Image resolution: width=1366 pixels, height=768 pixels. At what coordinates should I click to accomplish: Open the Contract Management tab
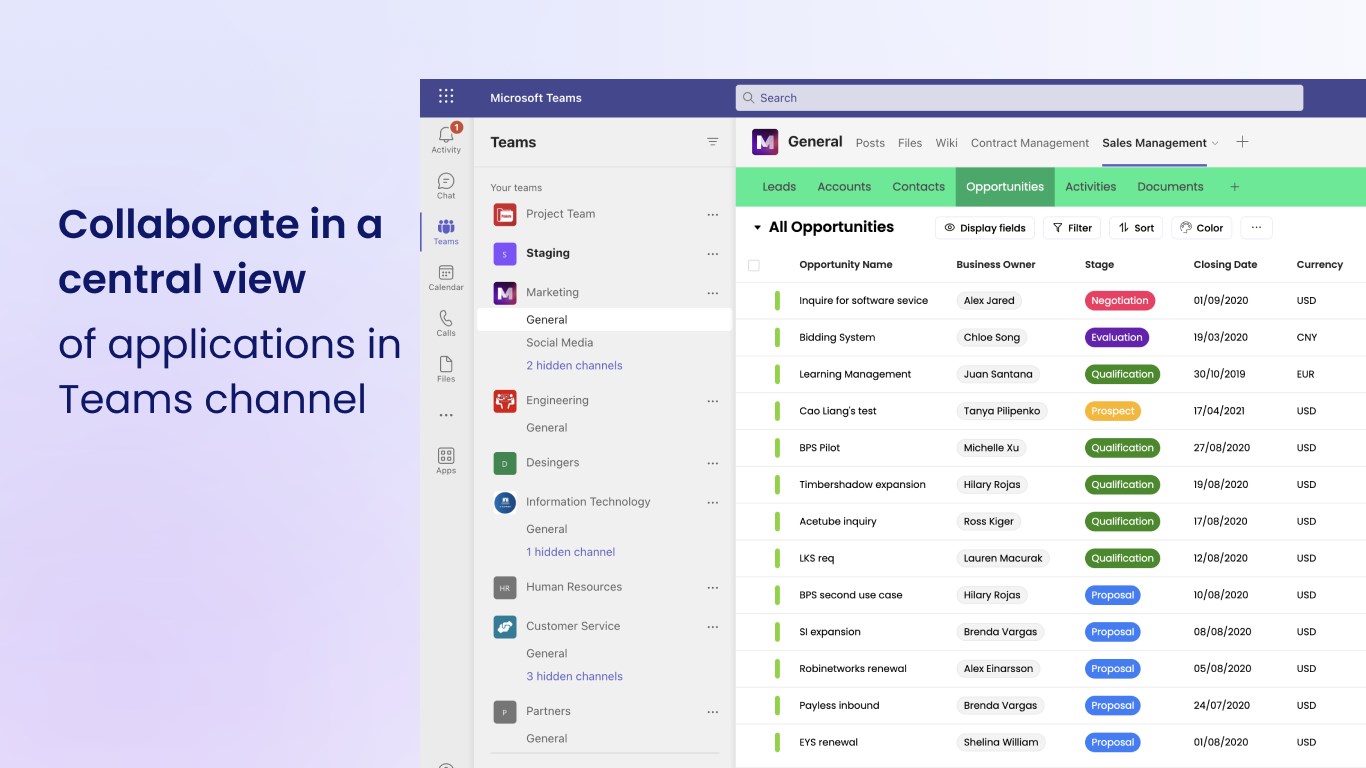(x=1030, y=143)
